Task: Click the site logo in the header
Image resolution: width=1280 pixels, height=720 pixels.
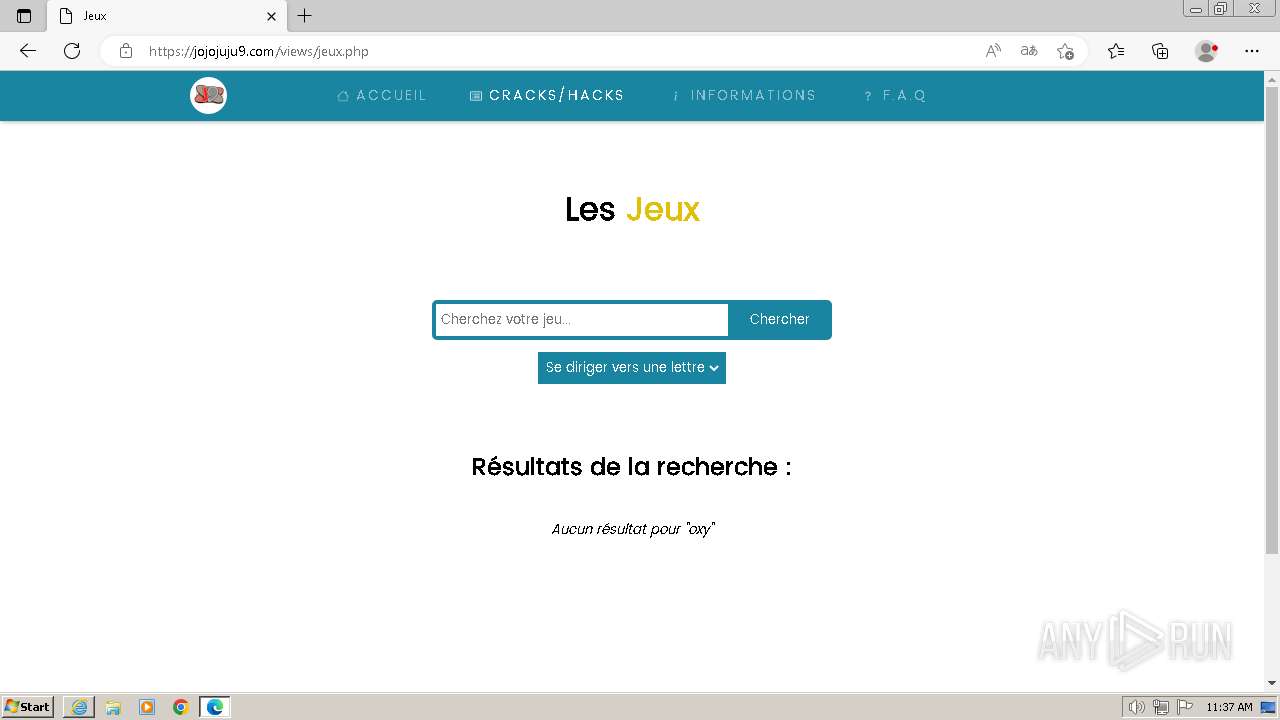Action: point(208,96)
